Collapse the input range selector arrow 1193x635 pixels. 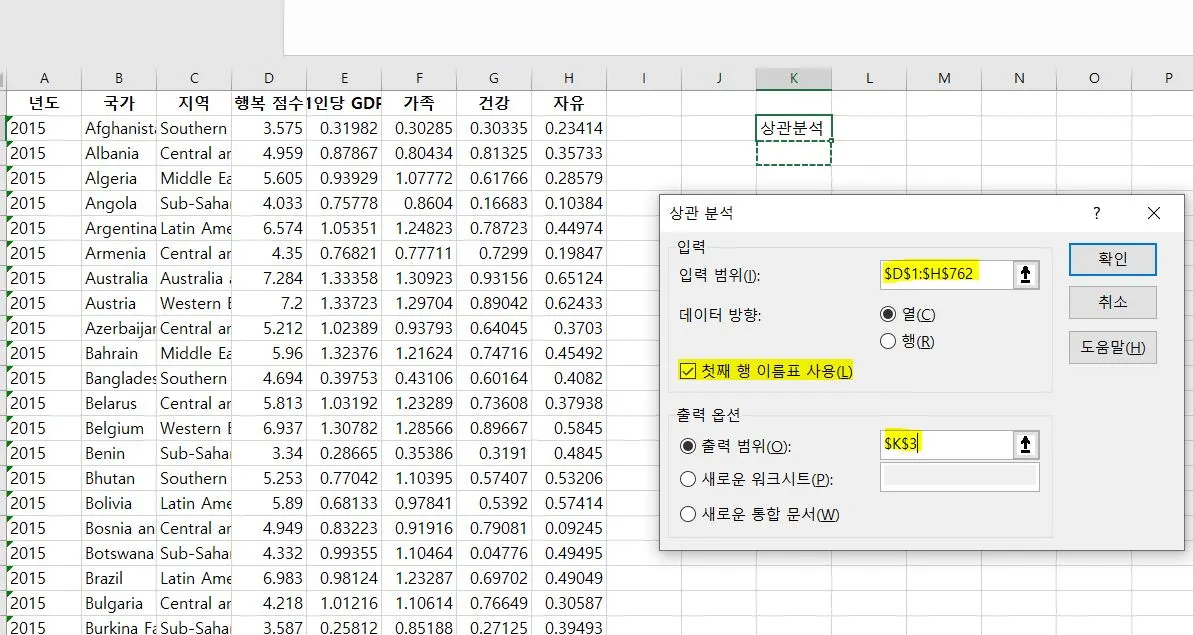(1025, 275)
